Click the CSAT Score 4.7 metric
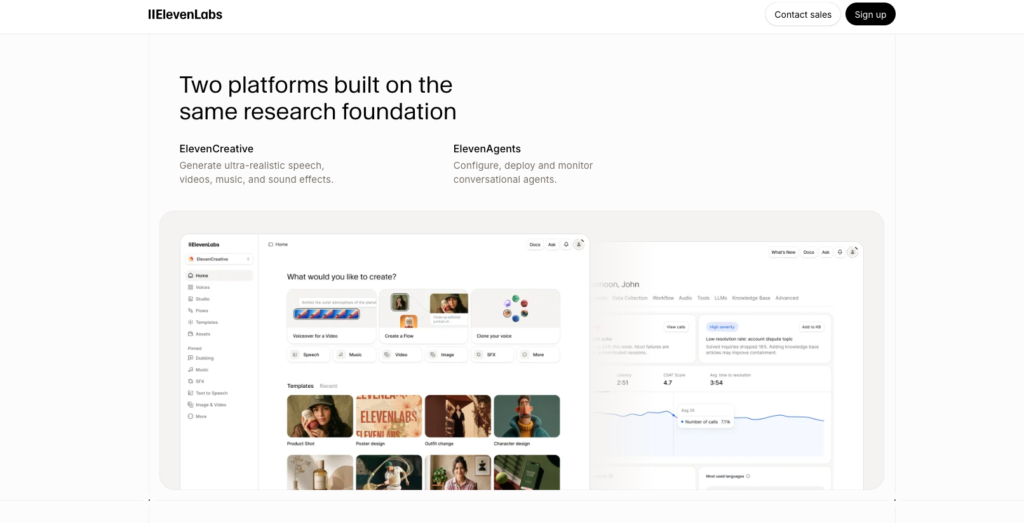The image size is (1024, 523). pos(674,379)
